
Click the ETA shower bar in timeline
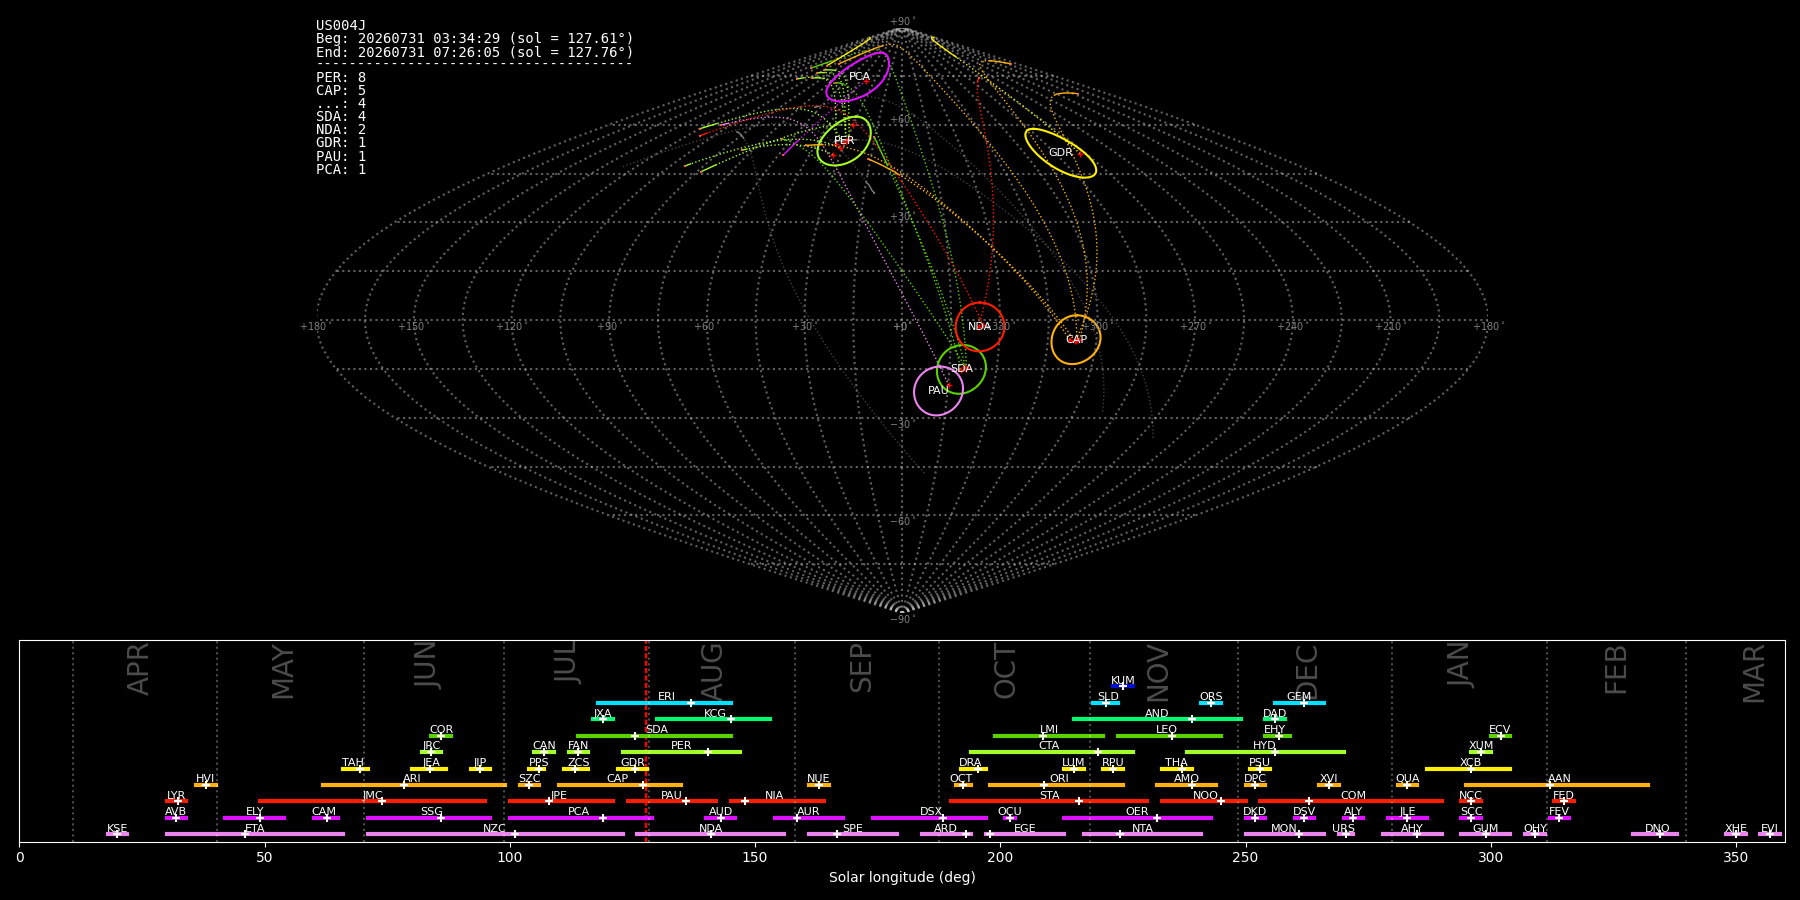coord(255,834)
